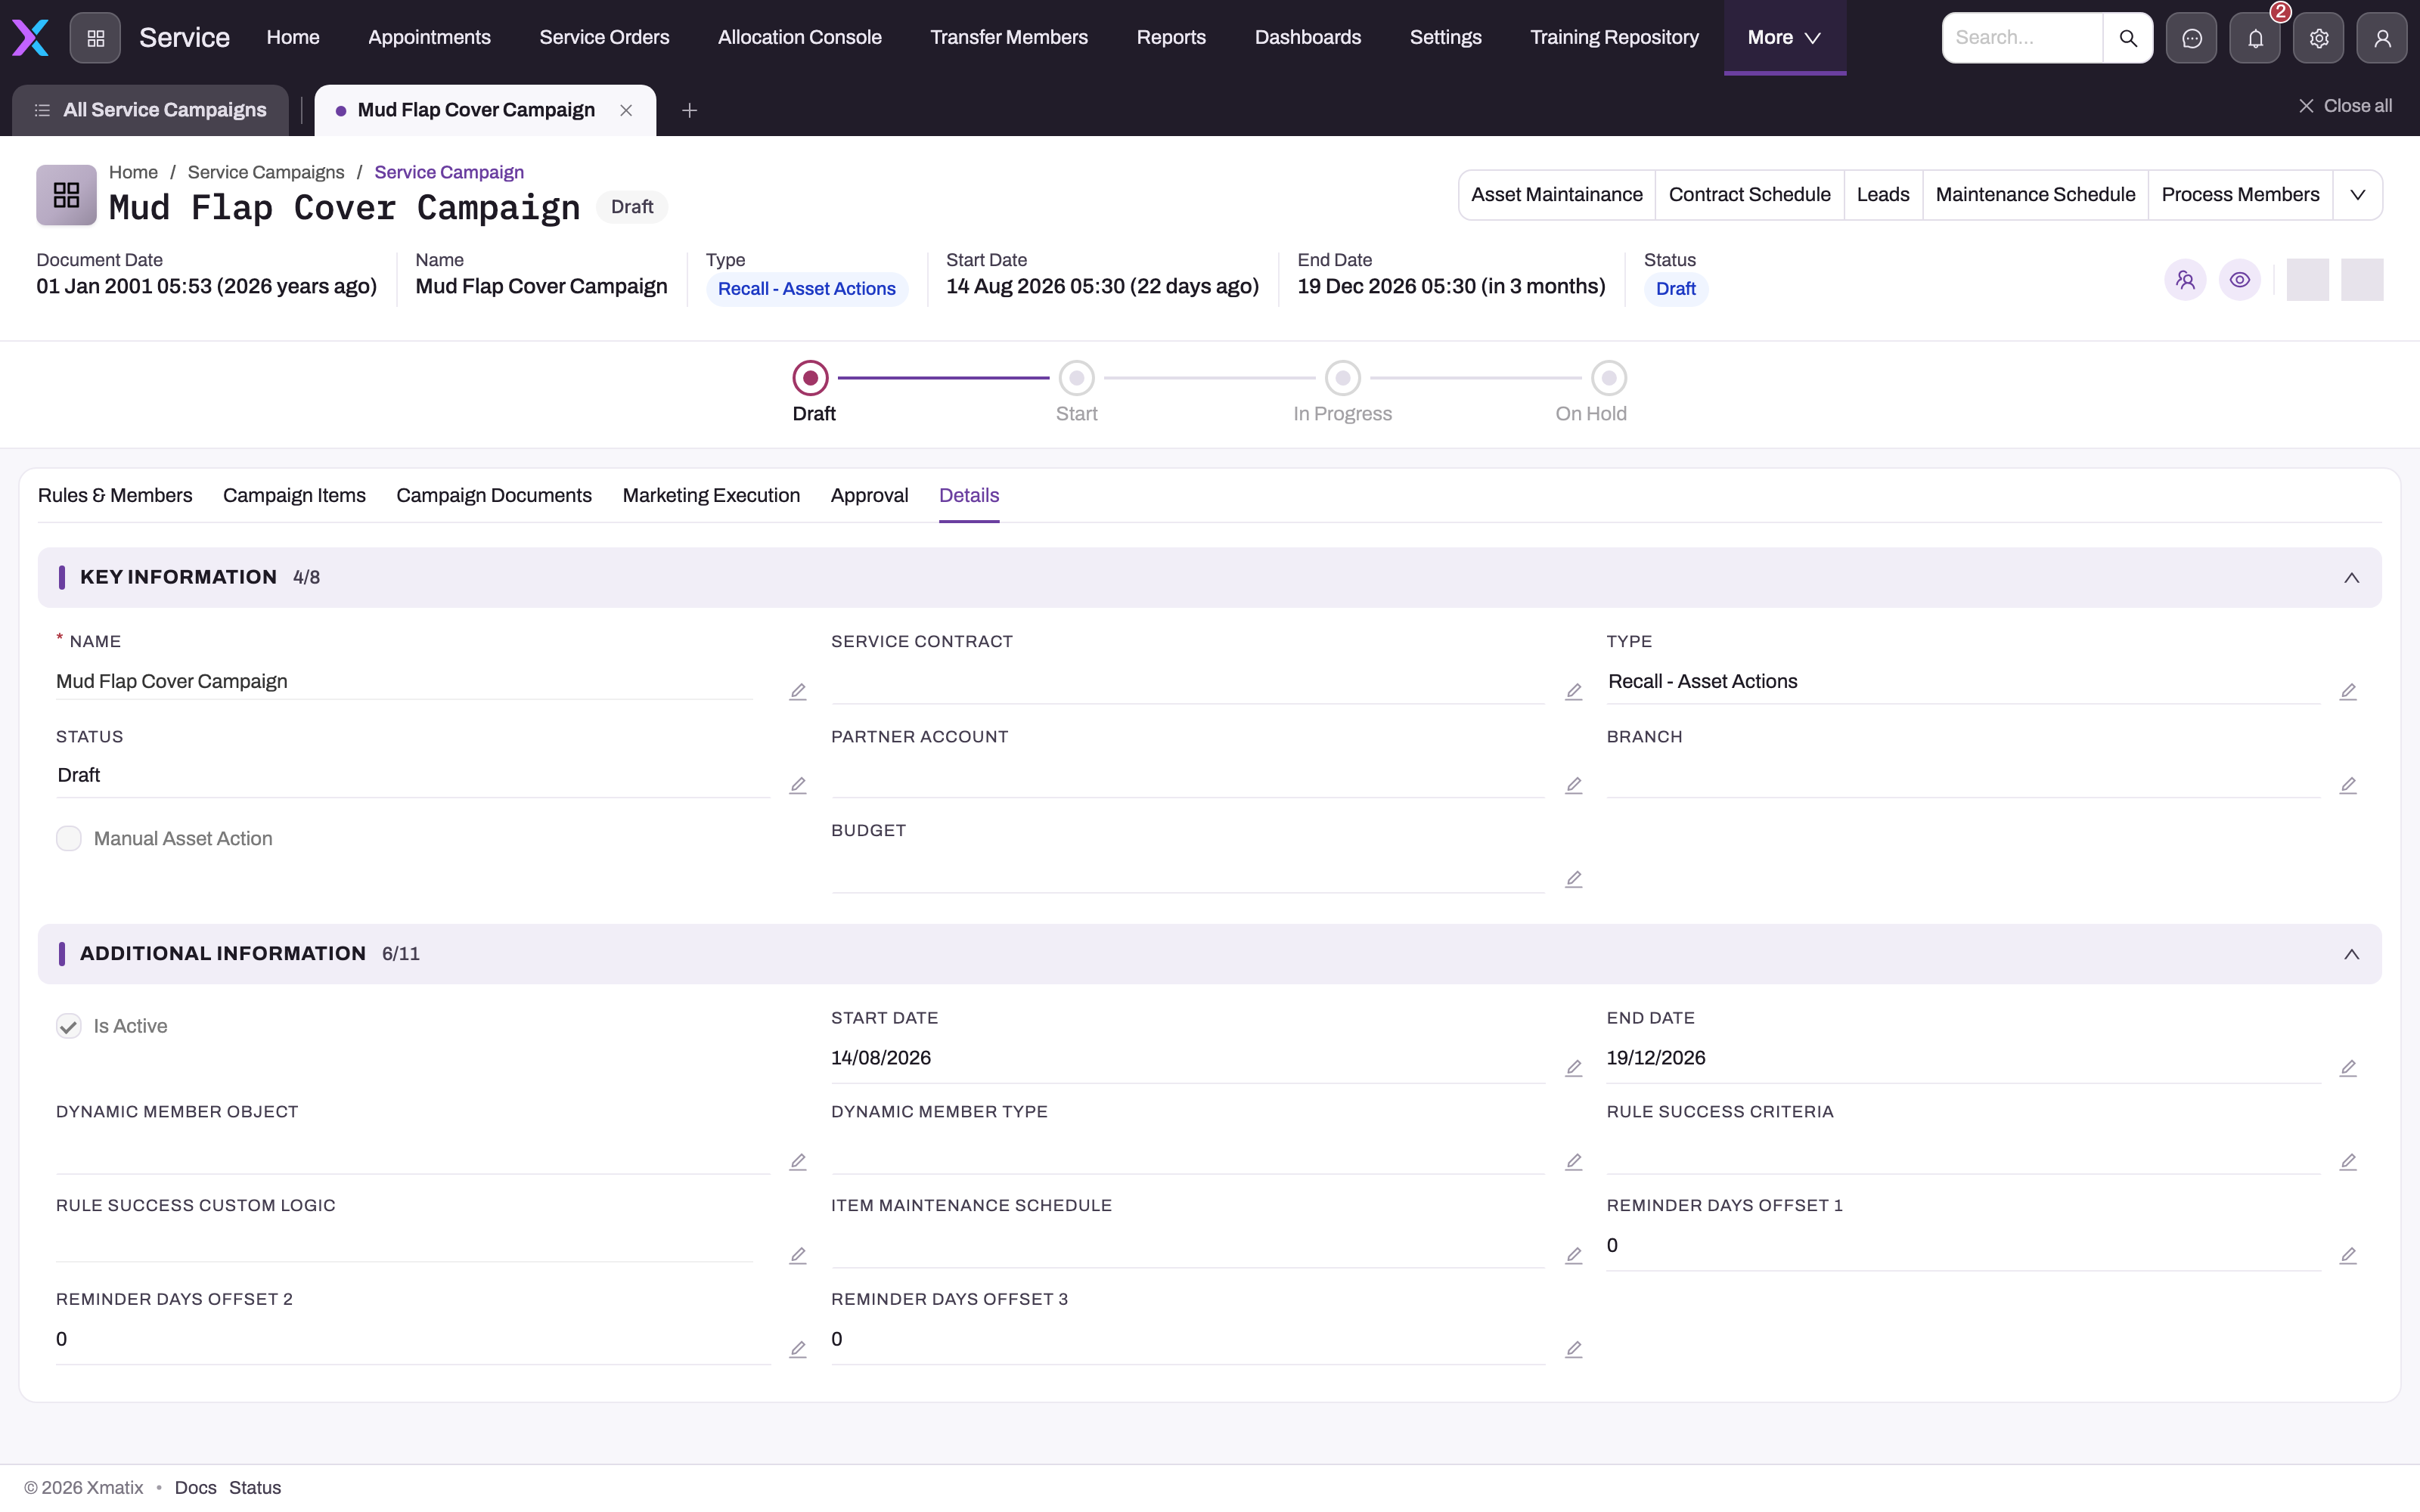Click the Recall - Asset Actions type badge
Image resolution: width=2420 pixels, height=1512 pixels.
coord(806,289)
